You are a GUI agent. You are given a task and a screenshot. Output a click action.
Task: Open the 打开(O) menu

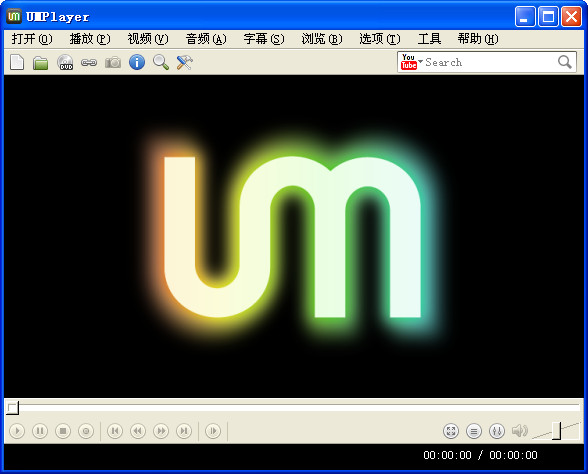point(32,39)
